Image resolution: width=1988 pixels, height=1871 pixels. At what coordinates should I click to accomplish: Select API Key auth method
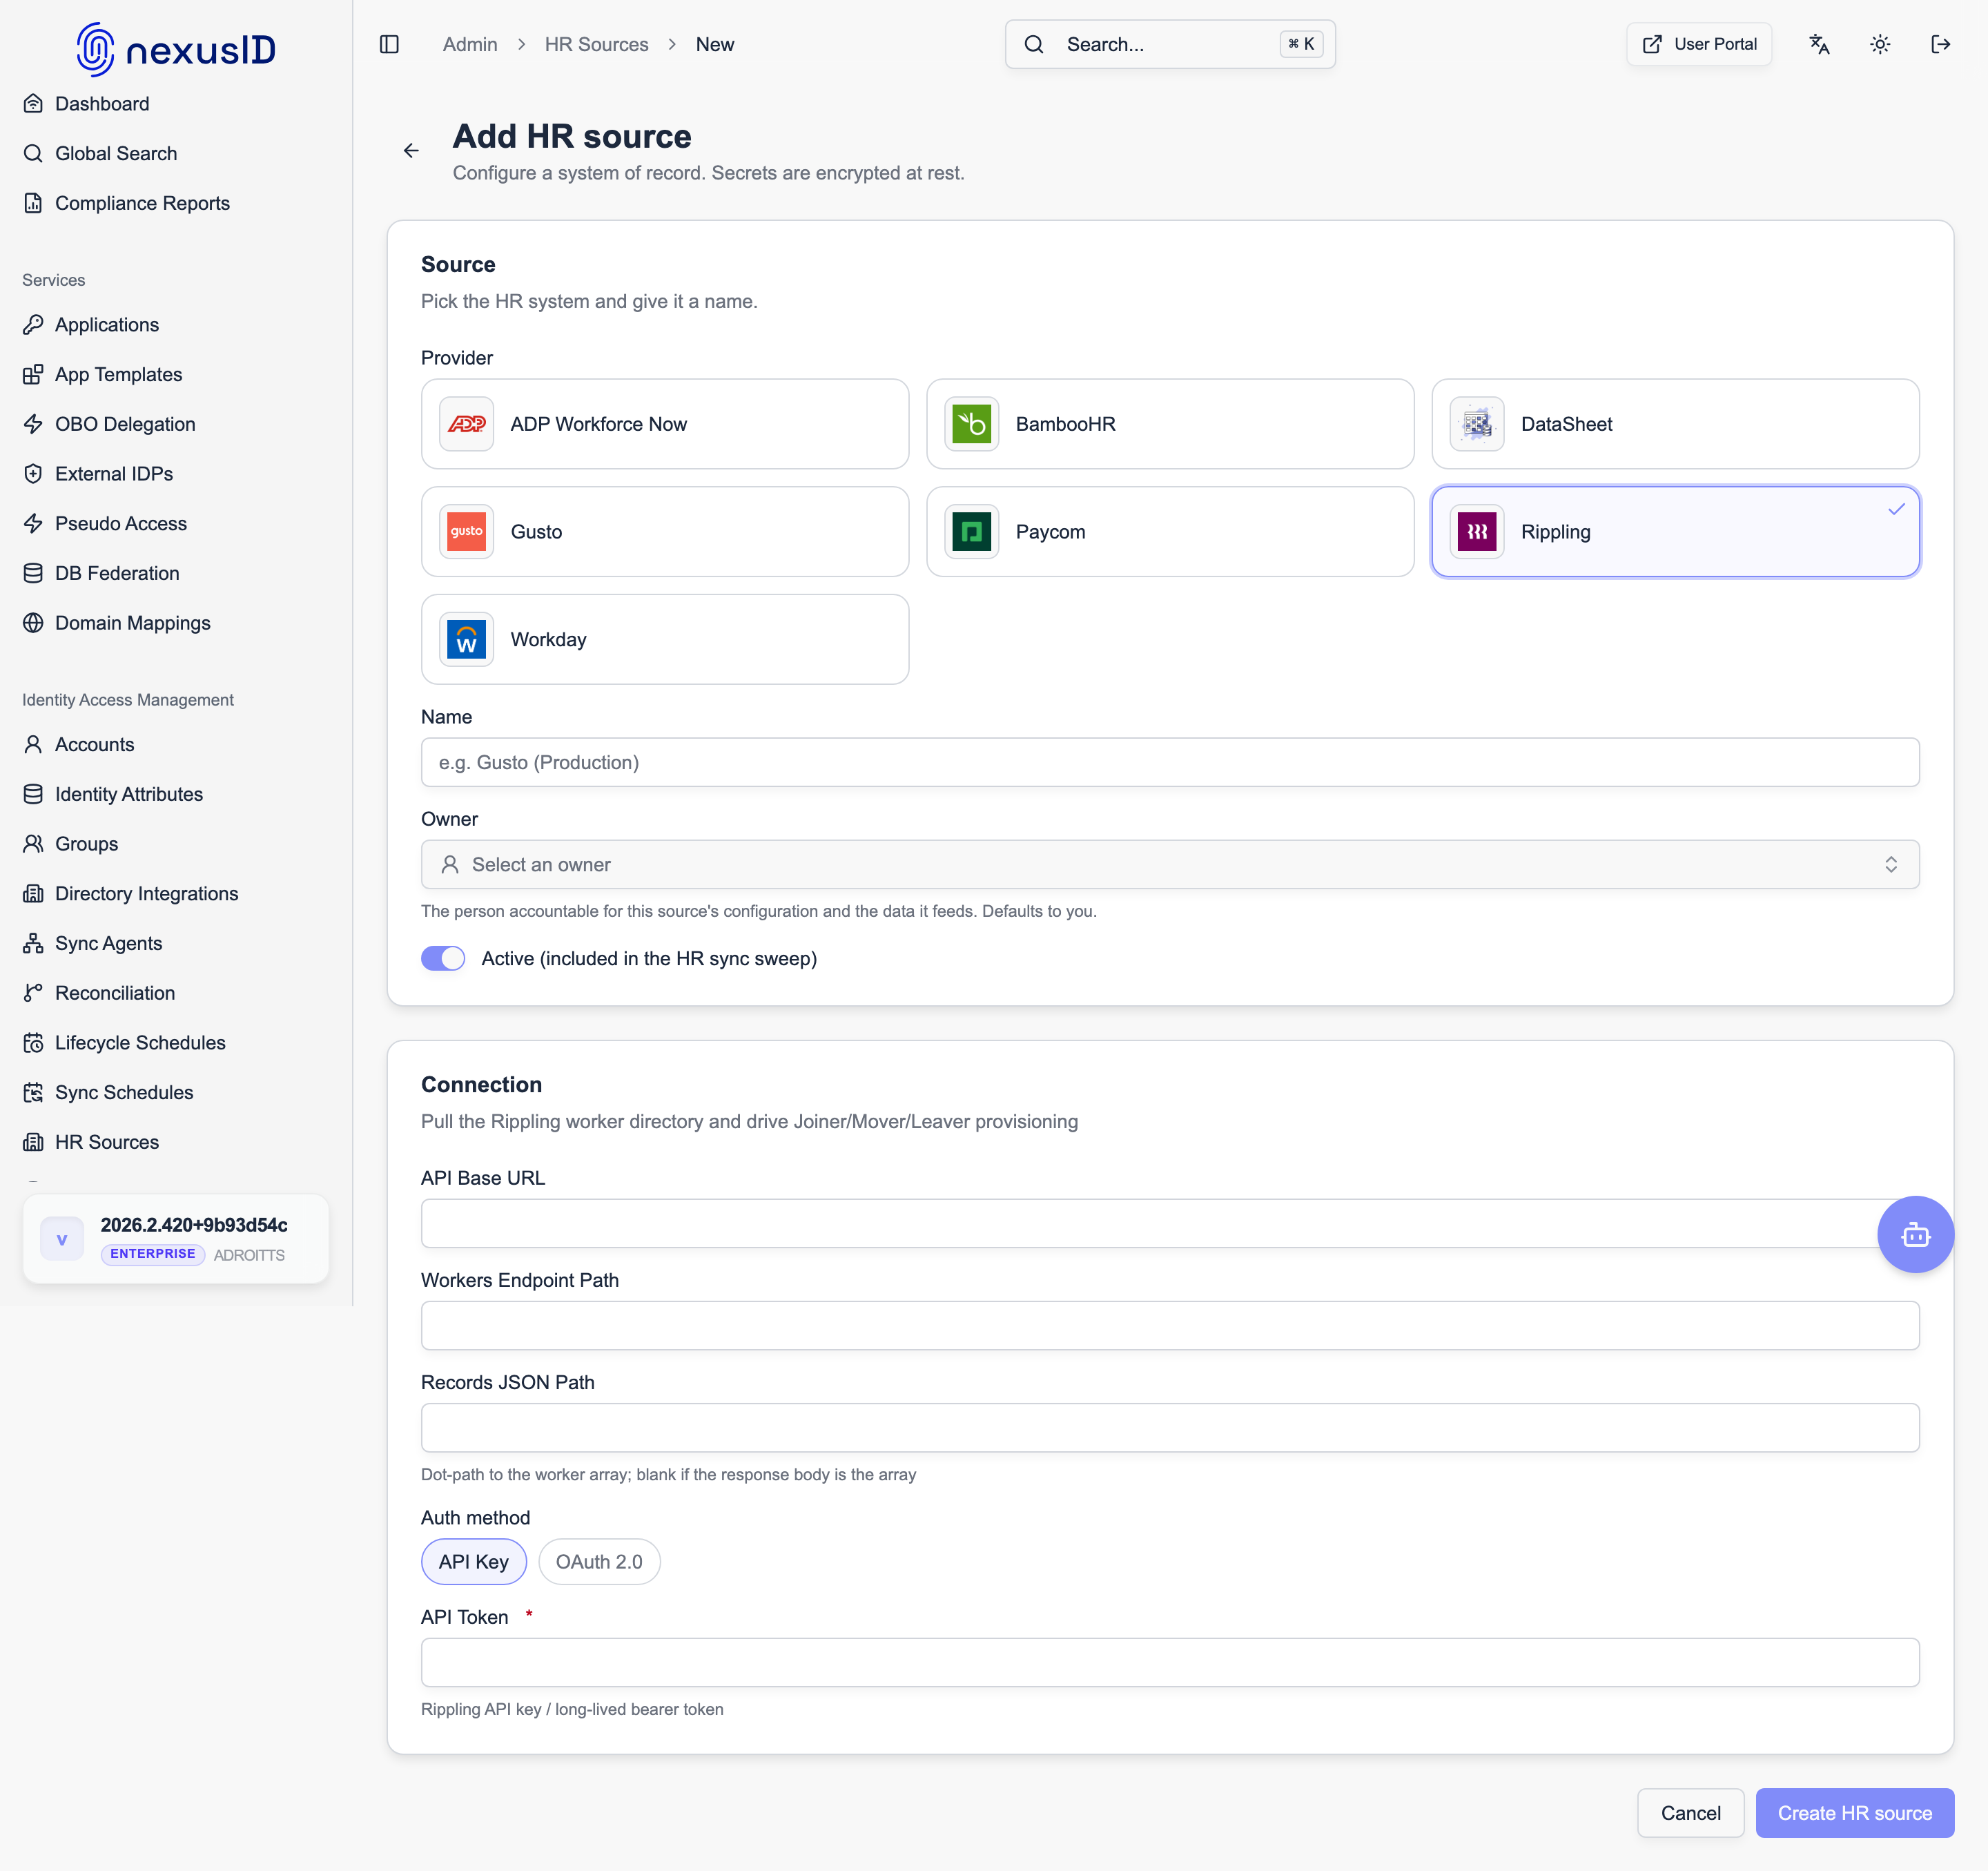click(x=474, y=1562)
